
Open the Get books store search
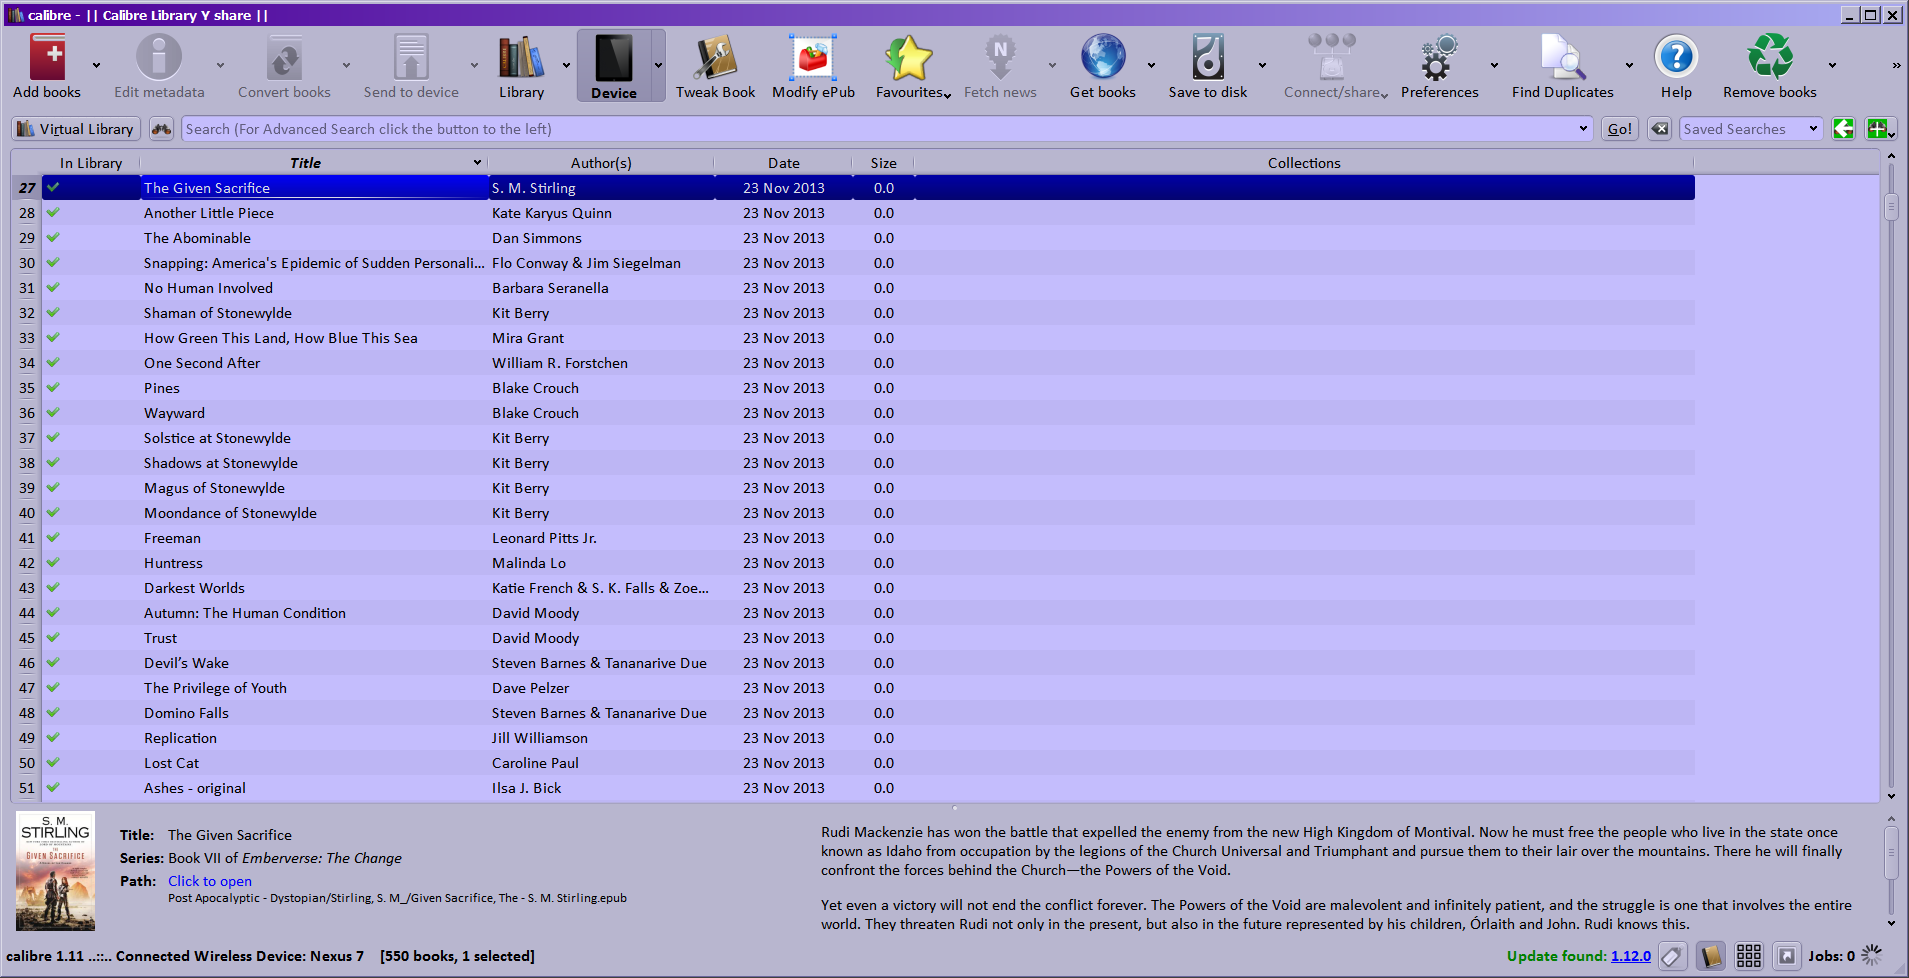pyautogui.click(x=1103, y=57)
